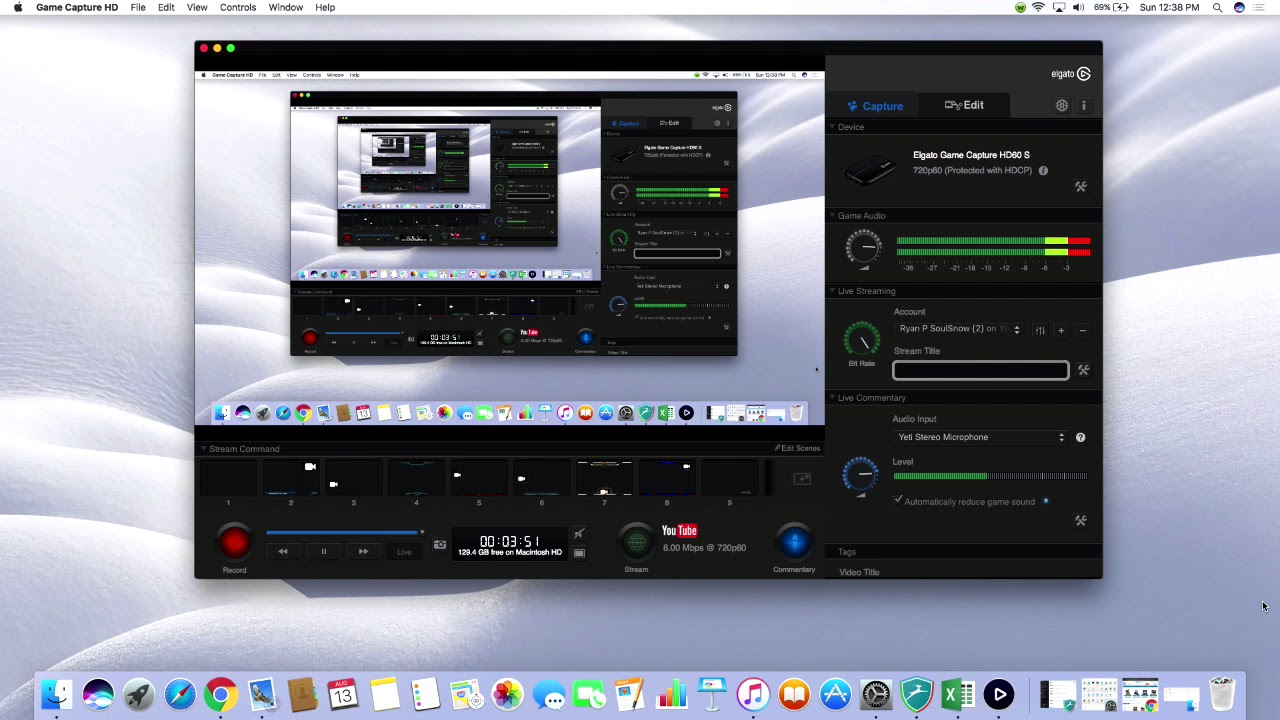The height and width of the screenshot is (720, 1280).
Task: Select scene thumbnail 7
Action: pos(604,478)
